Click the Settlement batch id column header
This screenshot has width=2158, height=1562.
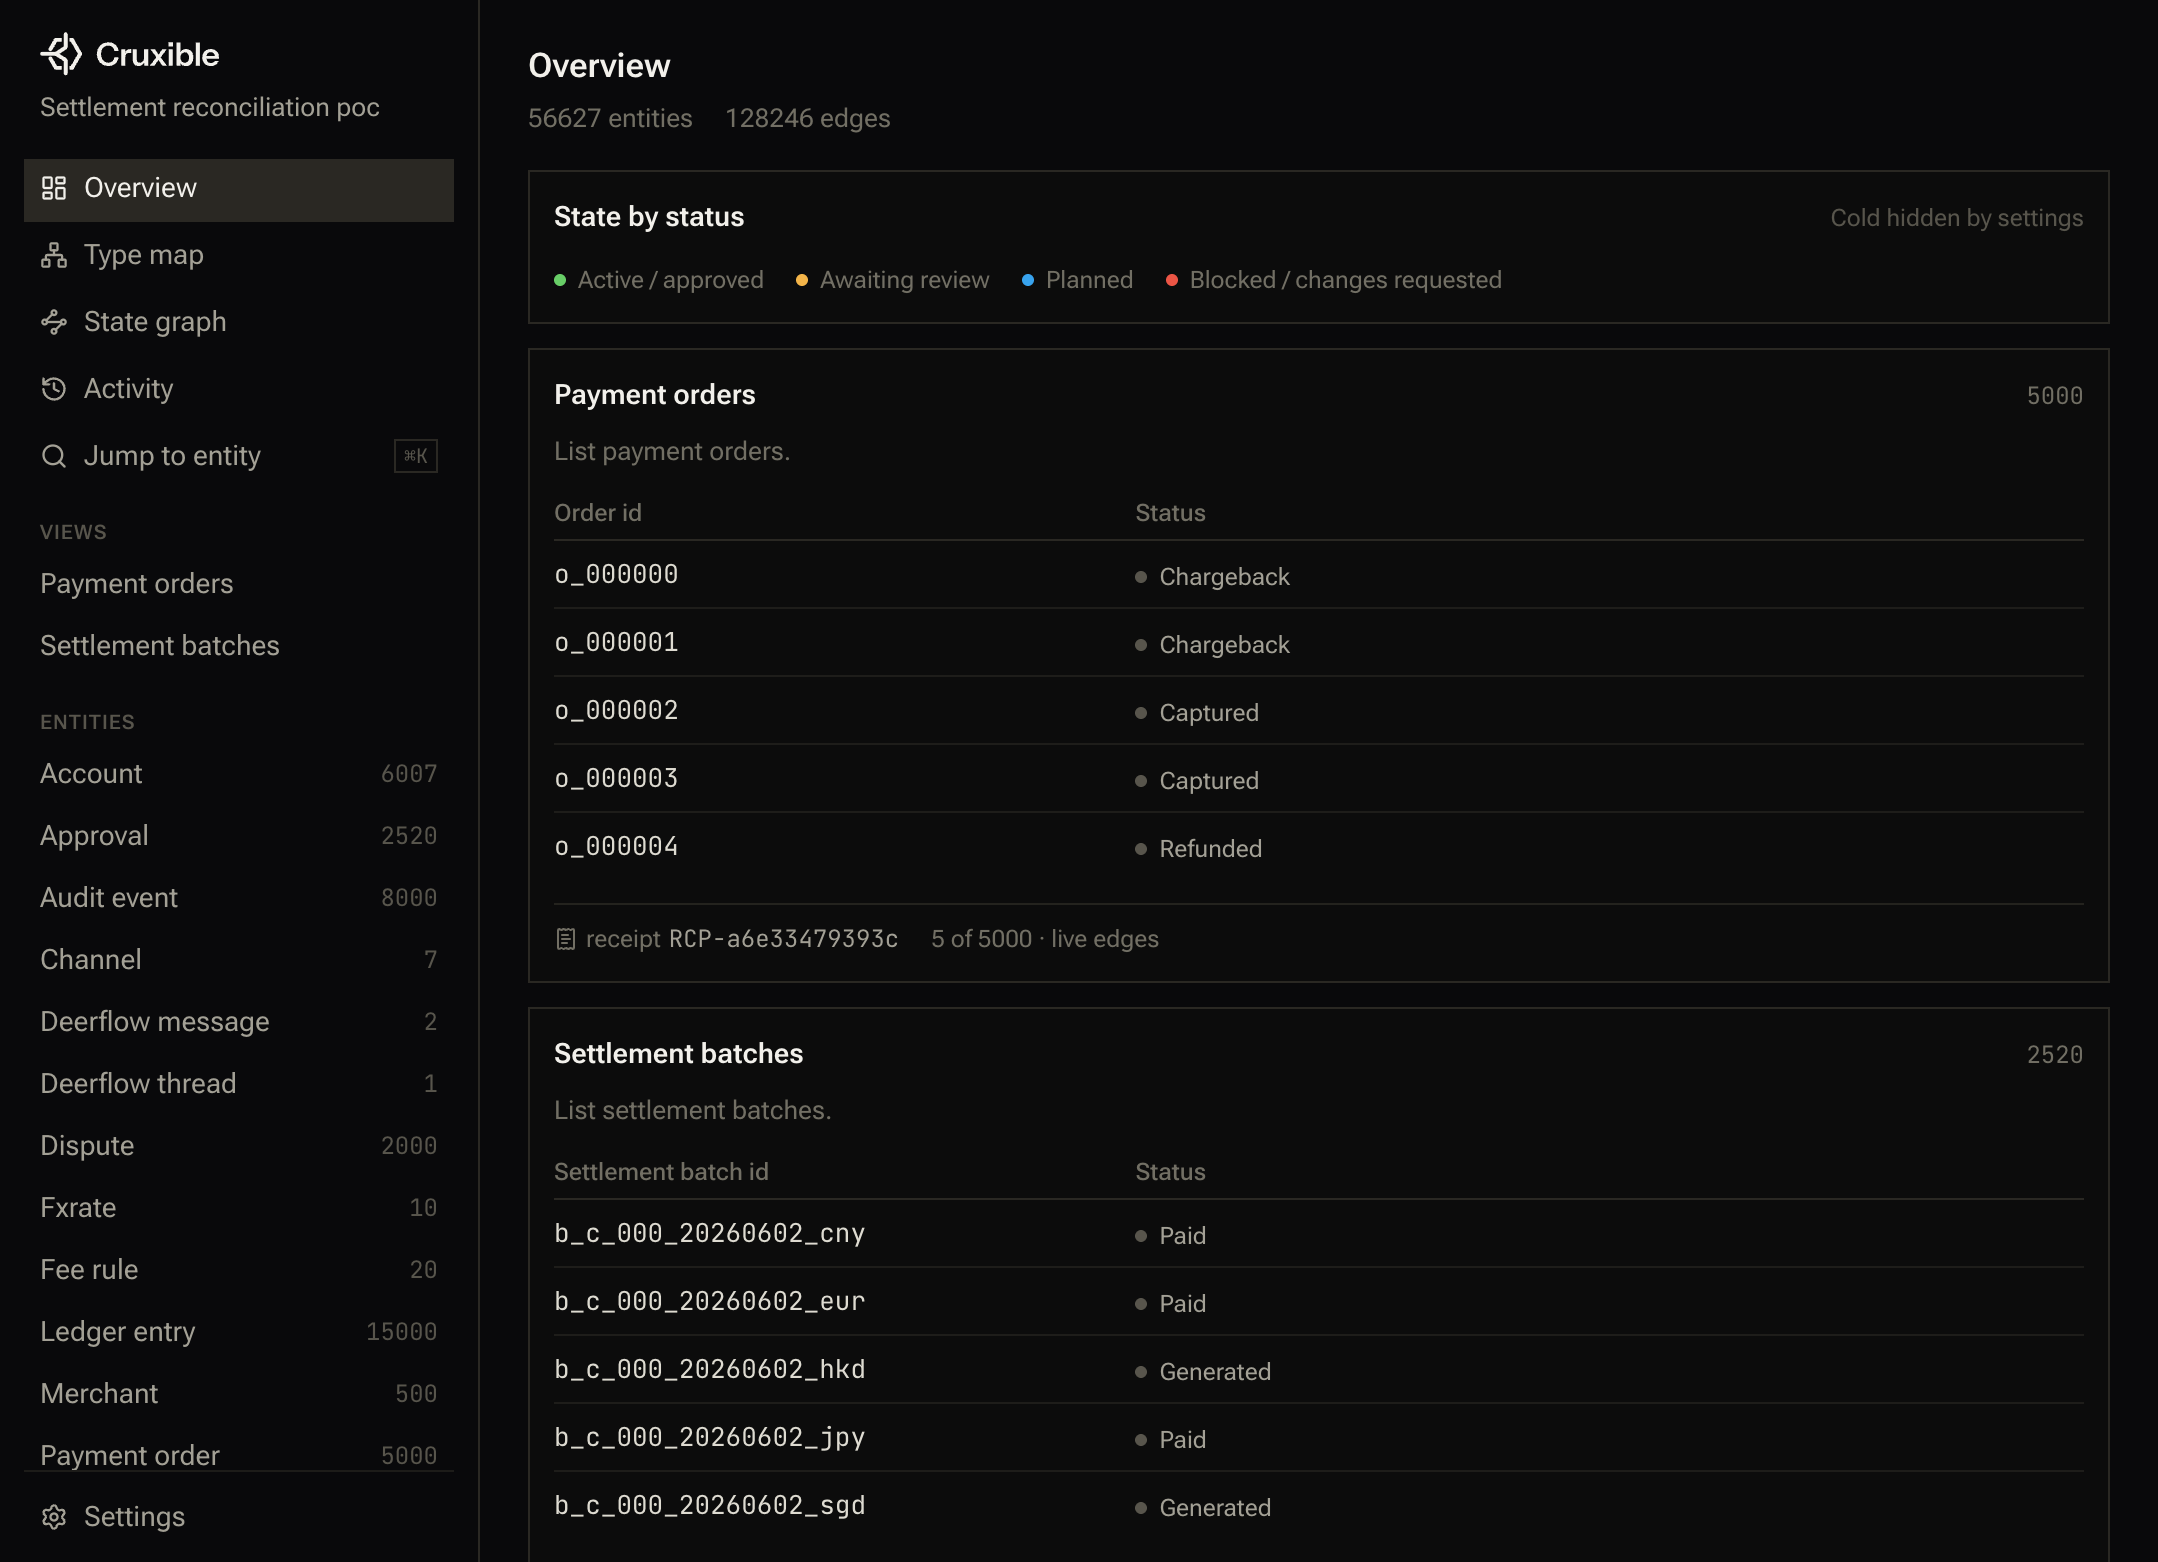(x=661, y=1172)
